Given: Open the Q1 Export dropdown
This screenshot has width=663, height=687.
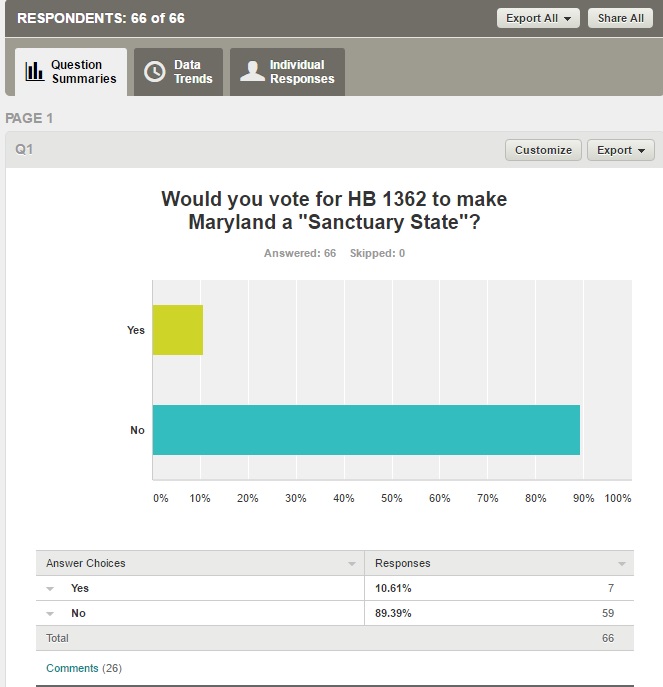Looking at the screenshot, I should click(x=620, y=150).
